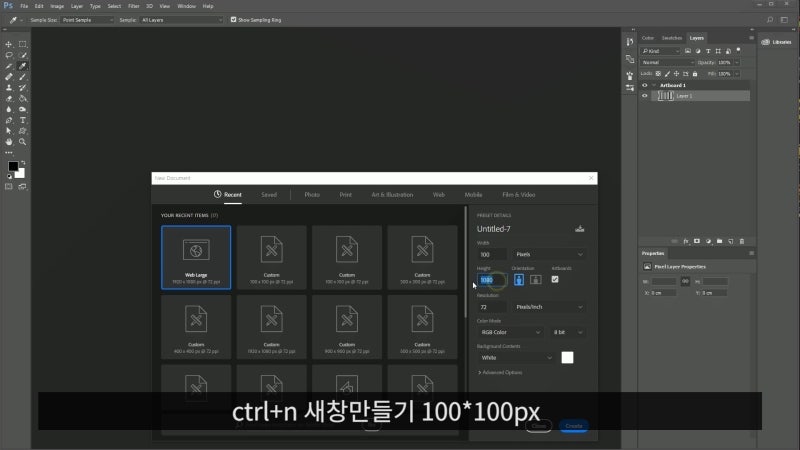Open the Filter menu

(134, 6)
